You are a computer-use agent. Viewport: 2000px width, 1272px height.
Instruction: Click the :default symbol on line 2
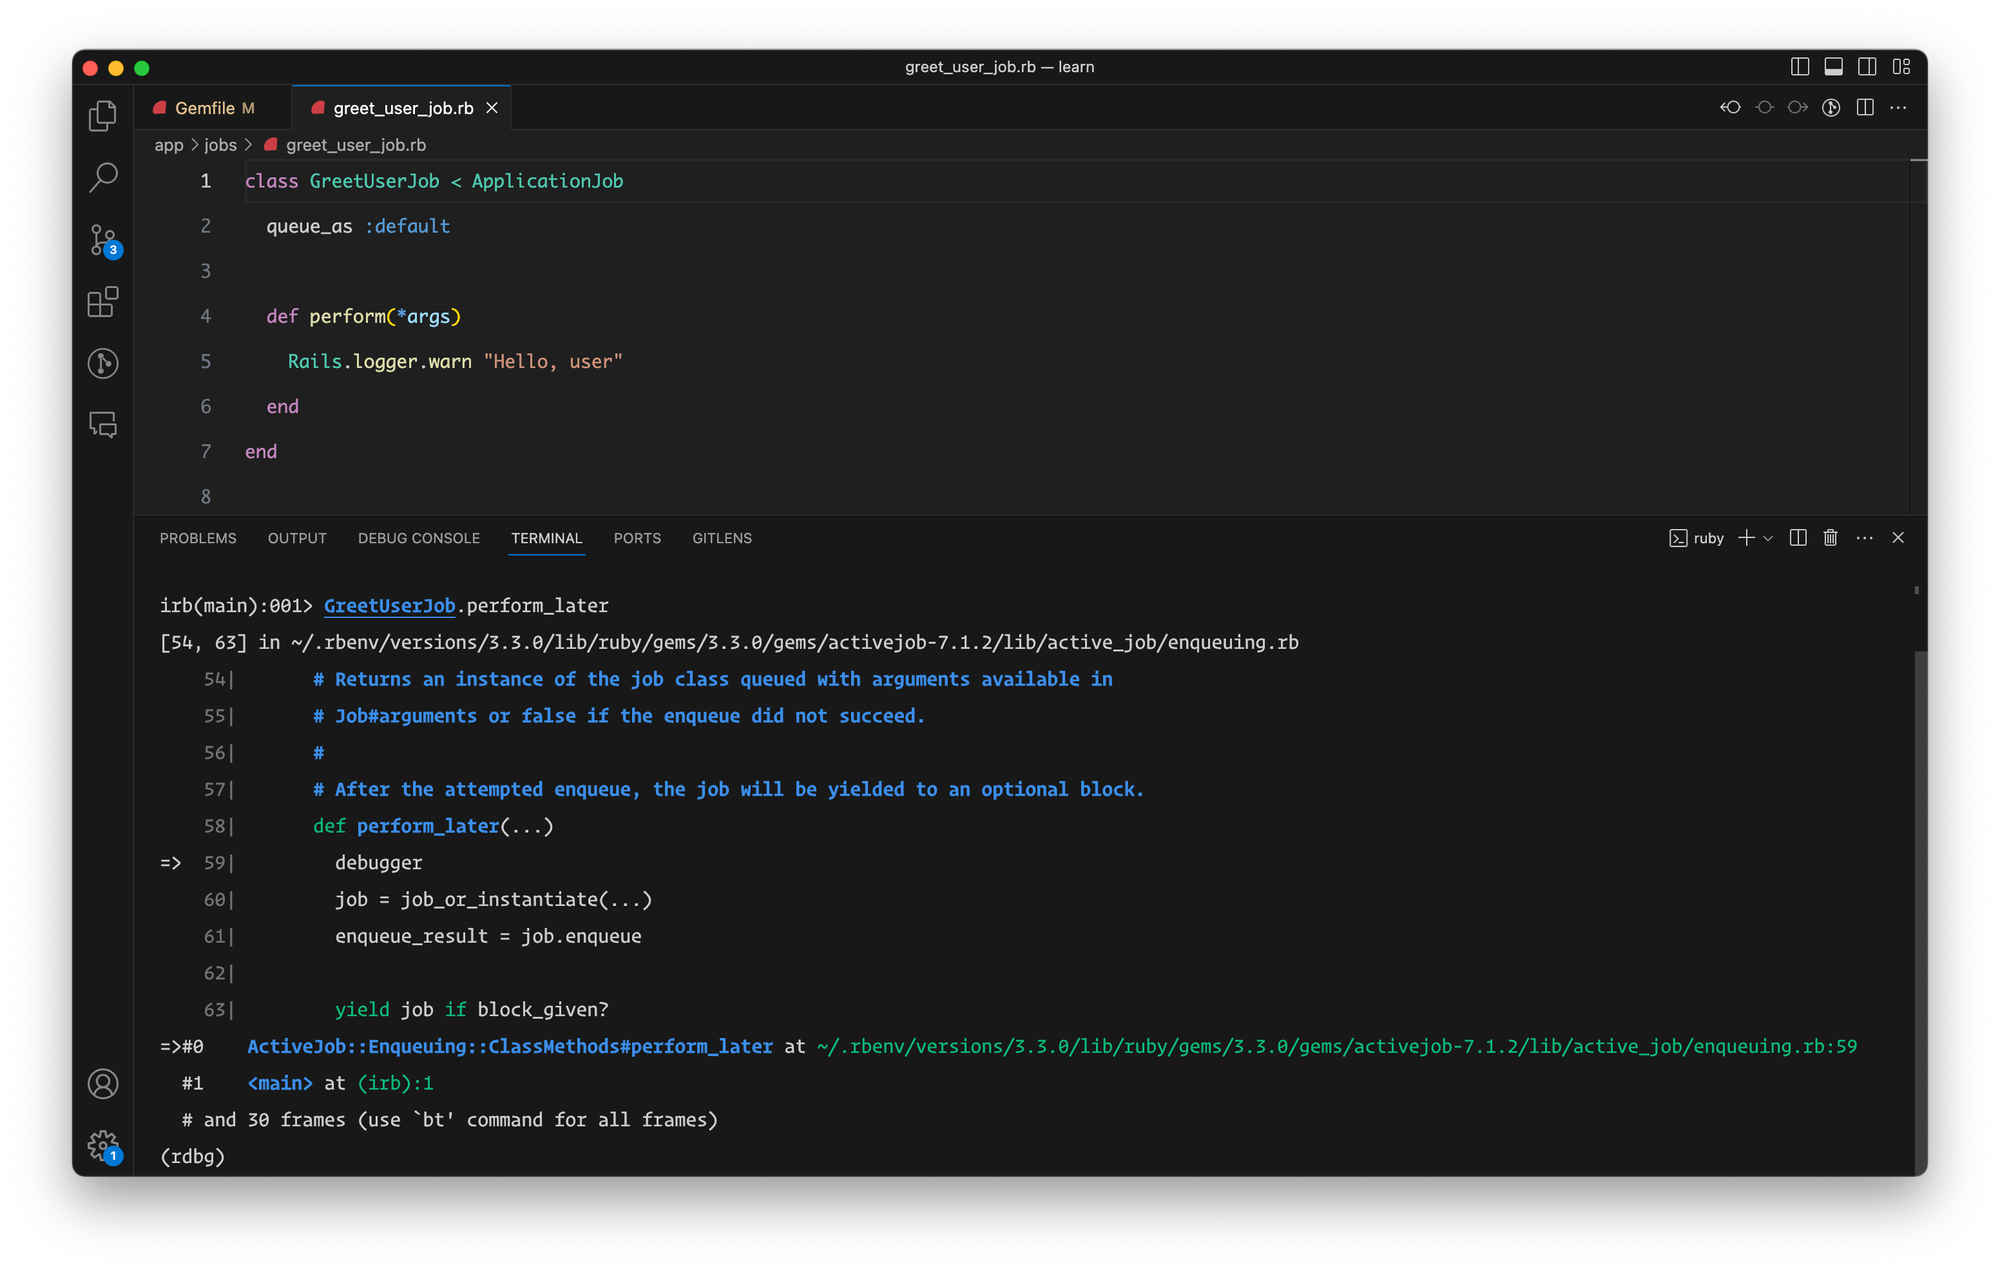pos(407,227)
